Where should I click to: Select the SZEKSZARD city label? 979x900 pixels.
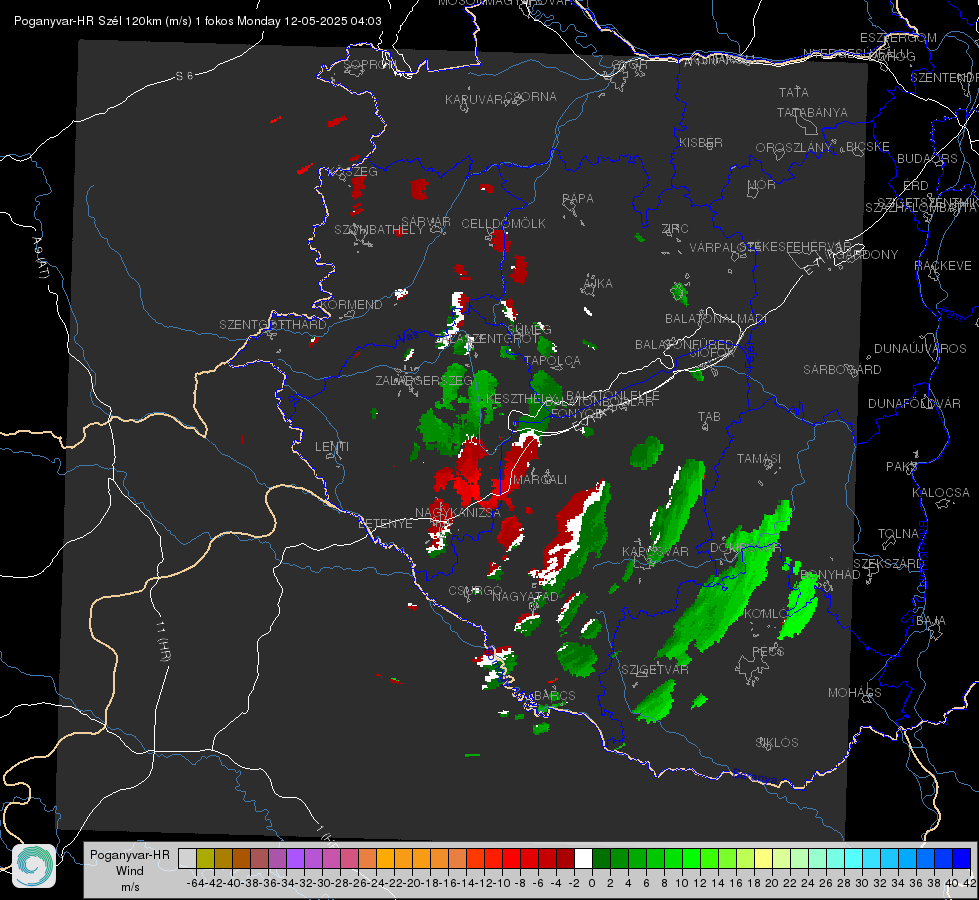point(888,564)
